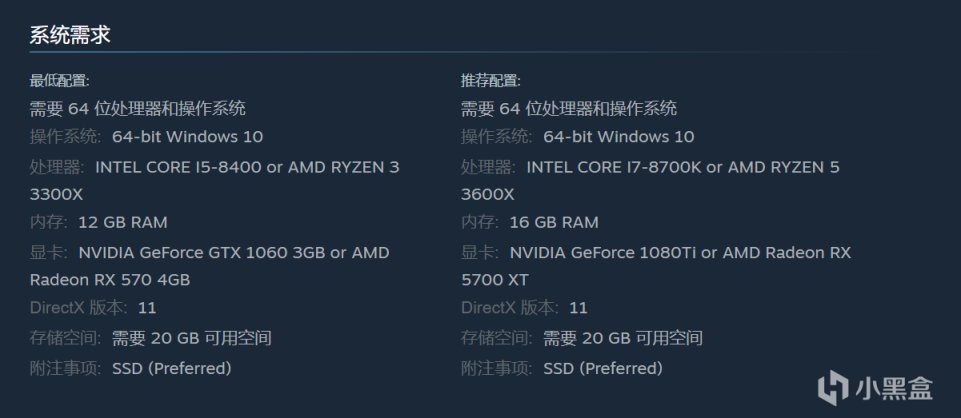Click SSD (Preferred) in the recommended column
Image resolution: width=961 pixels, height=418 pixels.
point(602,368)
